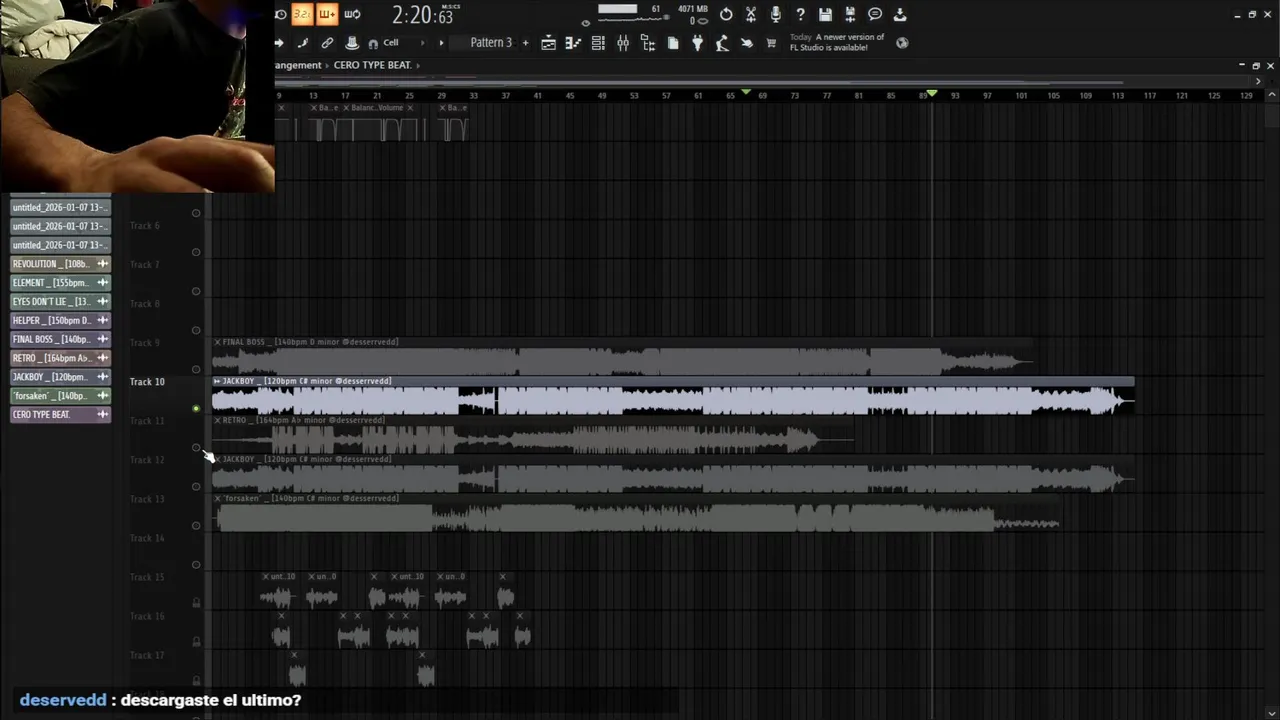Click Balance Volume automation clip title
Image resolution: width=1280 pixels, height=720 pixels.
[377, 108]
